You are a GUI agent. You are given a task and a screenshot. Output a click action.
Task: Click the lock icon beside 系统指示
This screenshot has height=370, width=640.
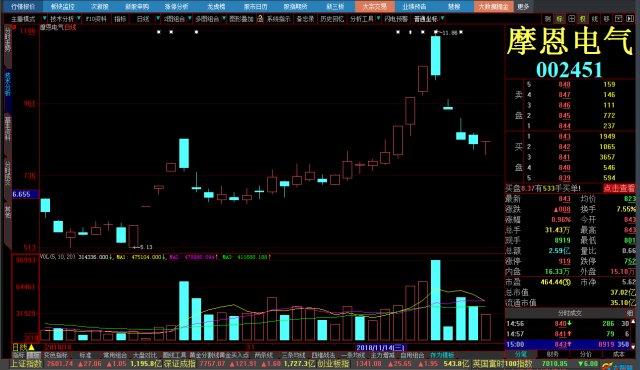click(260, 19)
